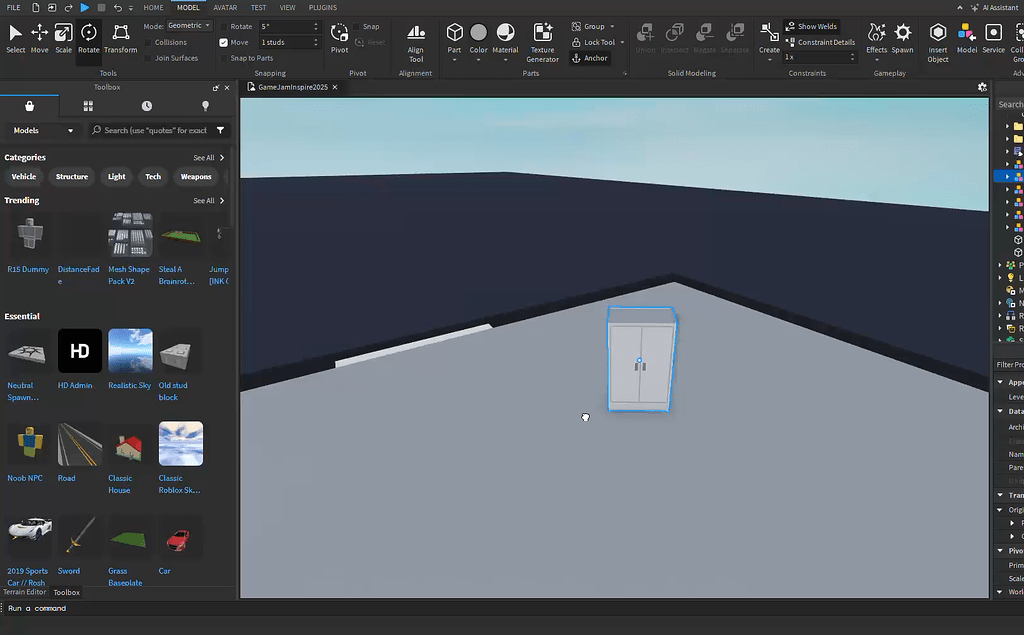Switch to the TEST ribbon tab

click(258, 7)
